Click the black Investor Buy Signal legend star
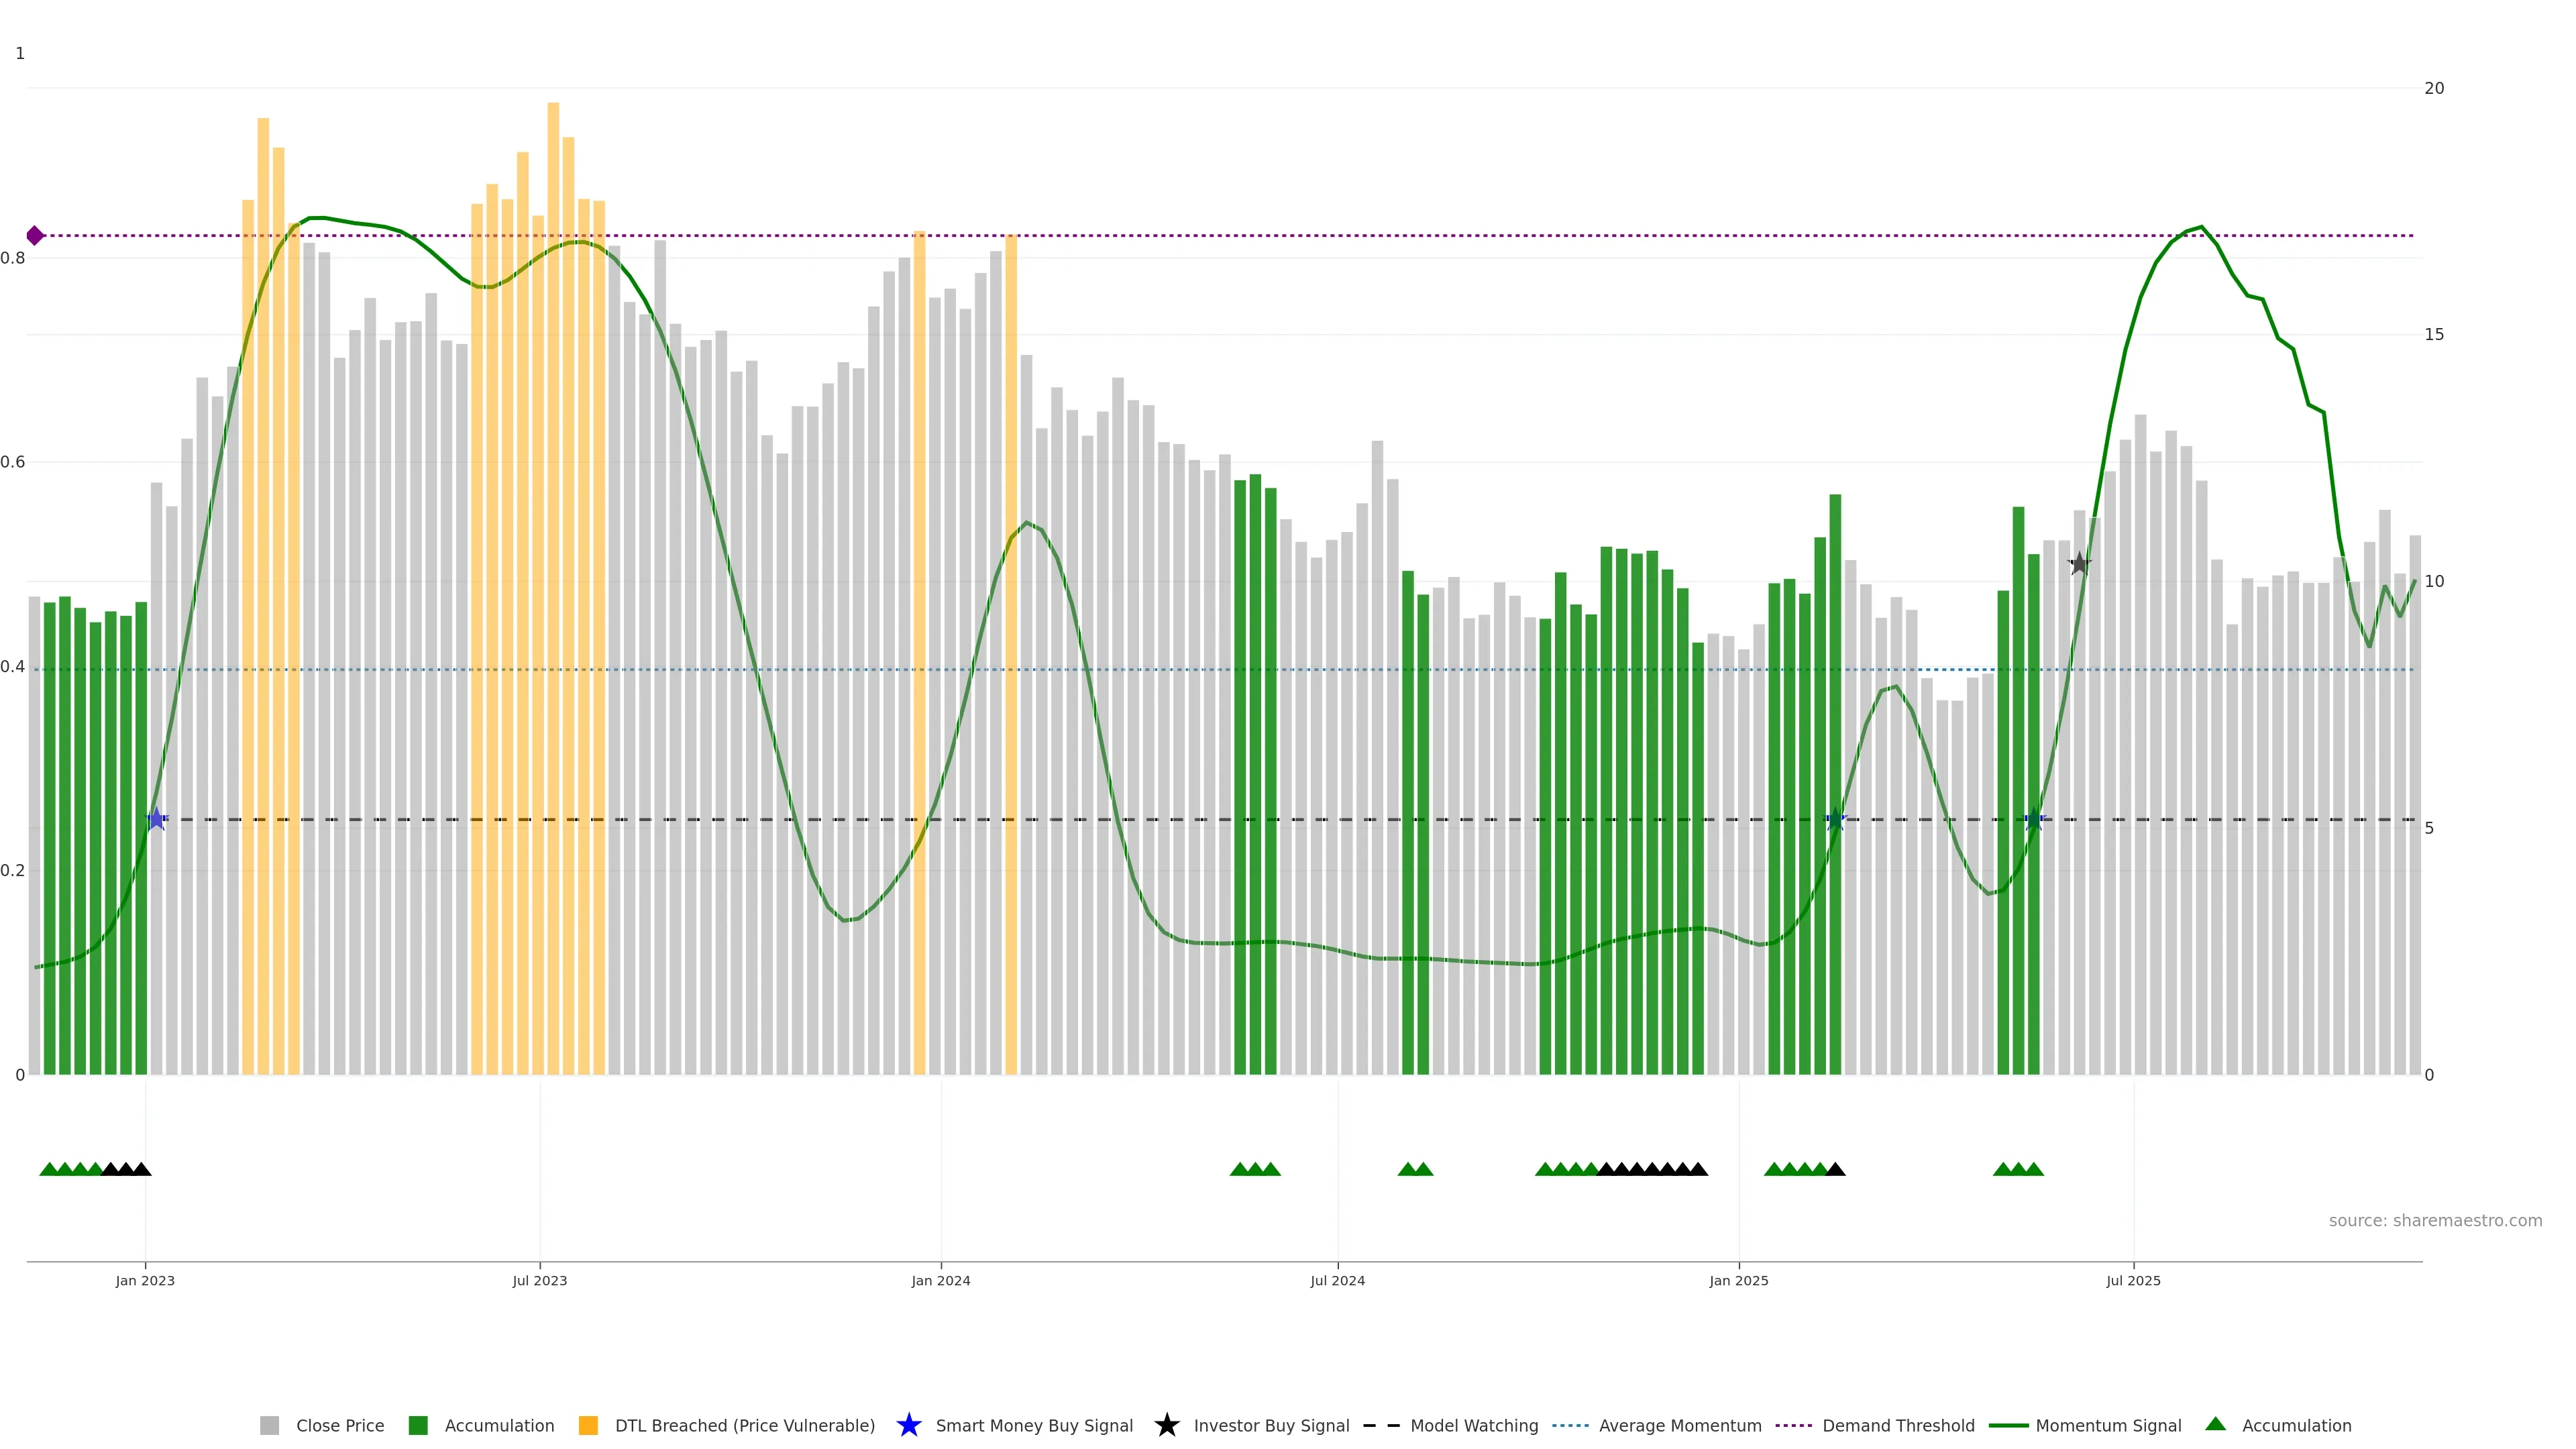Screen dimensions: 2576x1449 click(x=1166, y=1425)
